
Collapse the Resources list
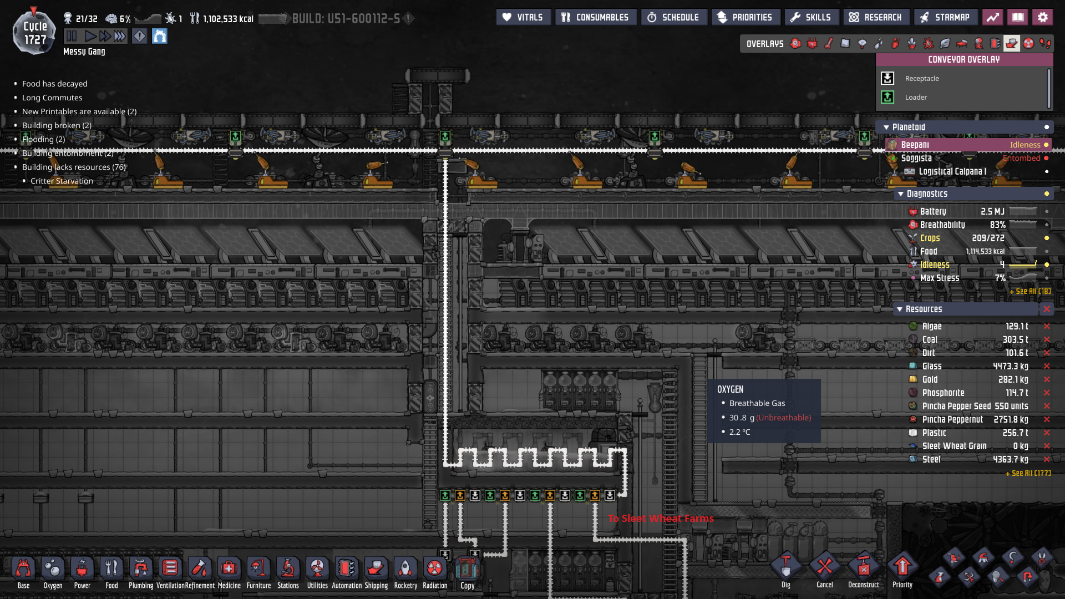(900, 309)
